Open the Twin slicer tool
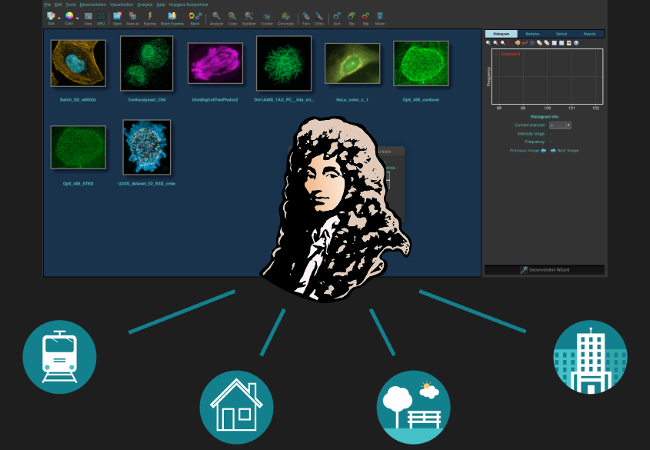 (x=305, y=17)
